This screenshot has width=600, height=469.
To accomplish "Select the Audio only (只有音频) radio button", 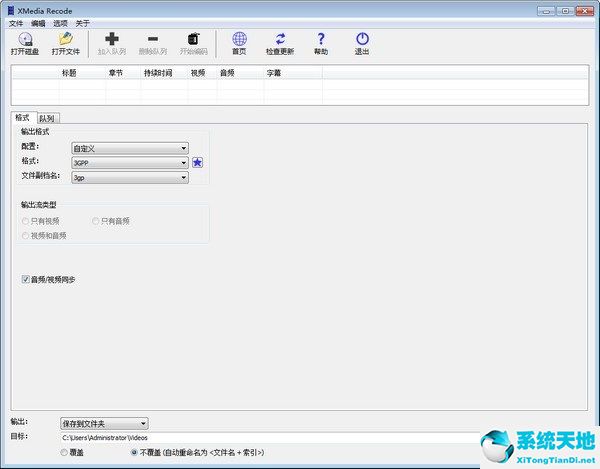I will (95, 221).
